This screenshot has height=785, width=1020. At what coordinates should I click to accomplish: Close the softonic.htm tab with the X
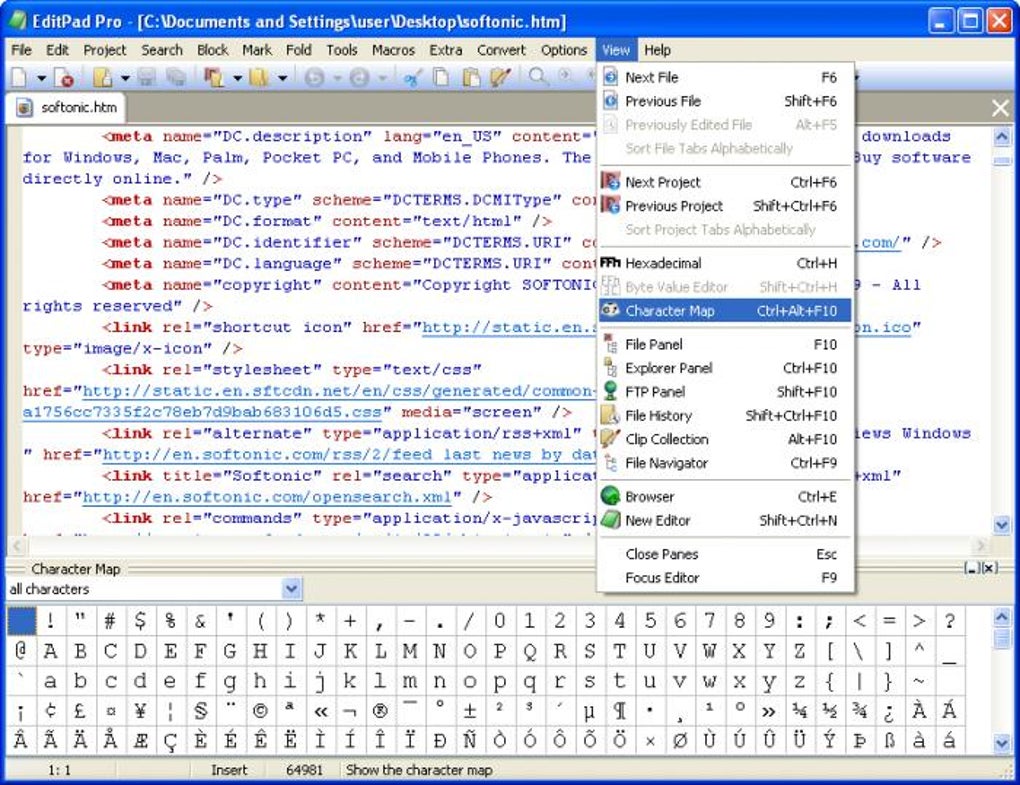pyautogui.click(x=1000, y=108)
